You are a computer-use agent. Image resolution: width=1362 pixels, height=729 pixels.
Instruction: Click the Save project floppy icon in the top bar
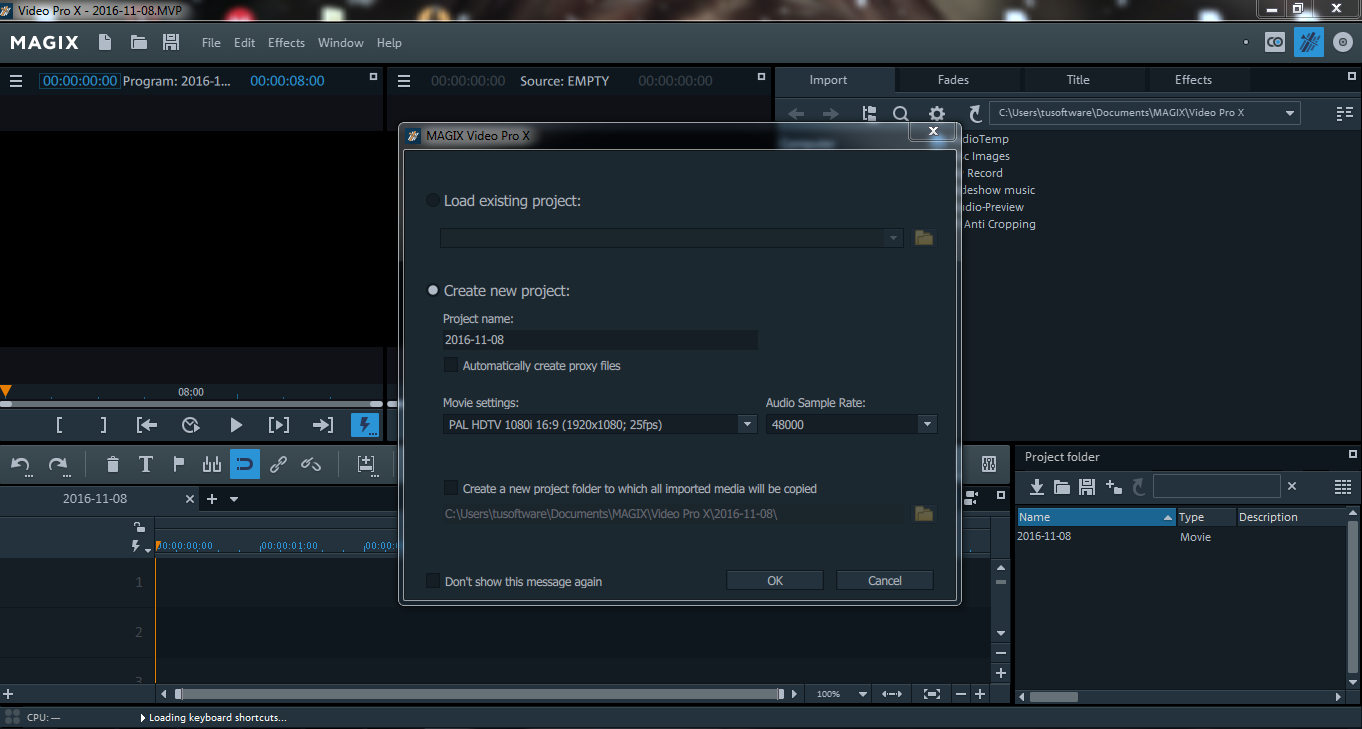click(171, 42)
